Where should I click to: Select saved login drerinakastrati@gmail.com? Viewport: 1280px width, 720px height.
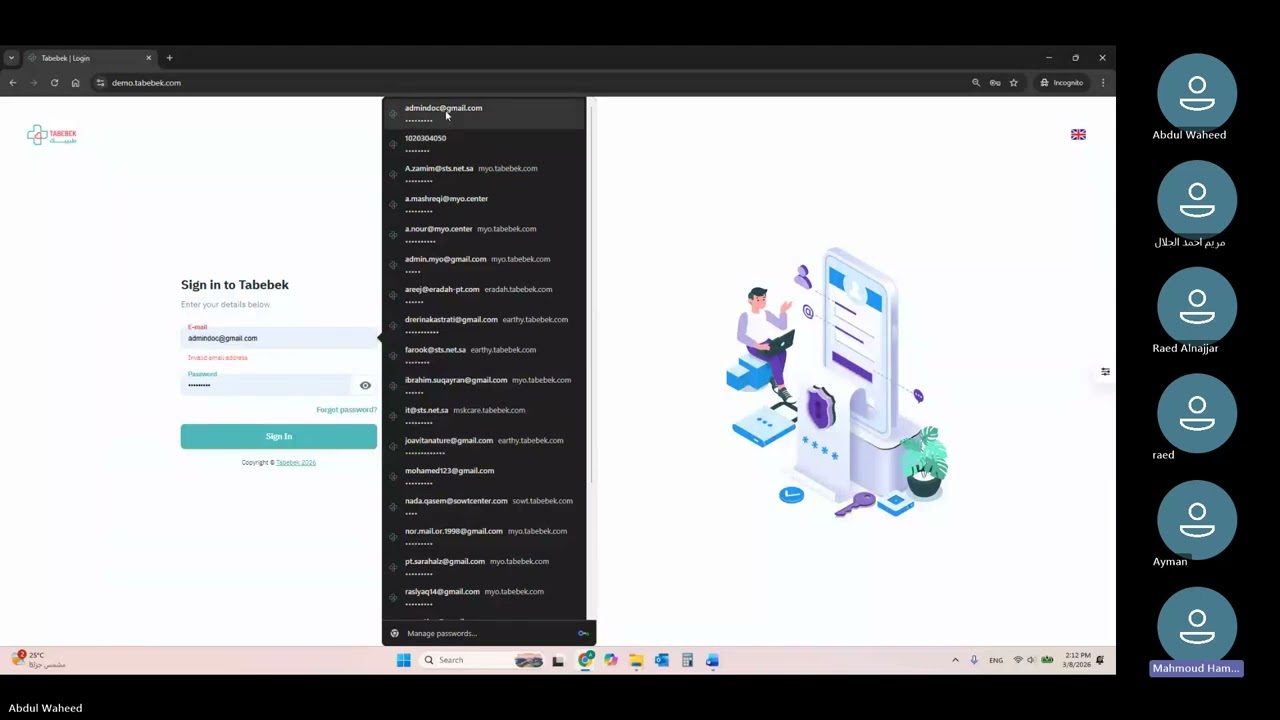[x=484, y=324]
